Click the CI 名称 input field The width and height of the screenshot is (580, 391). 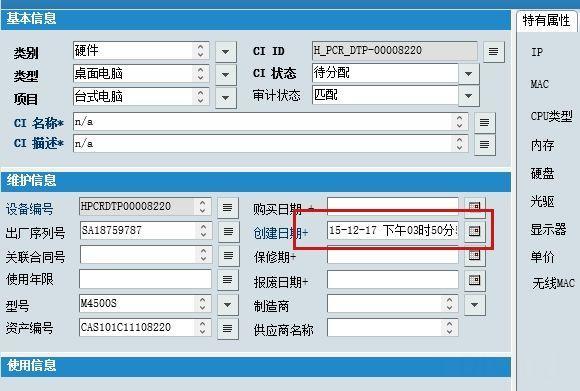click(271, 122)
